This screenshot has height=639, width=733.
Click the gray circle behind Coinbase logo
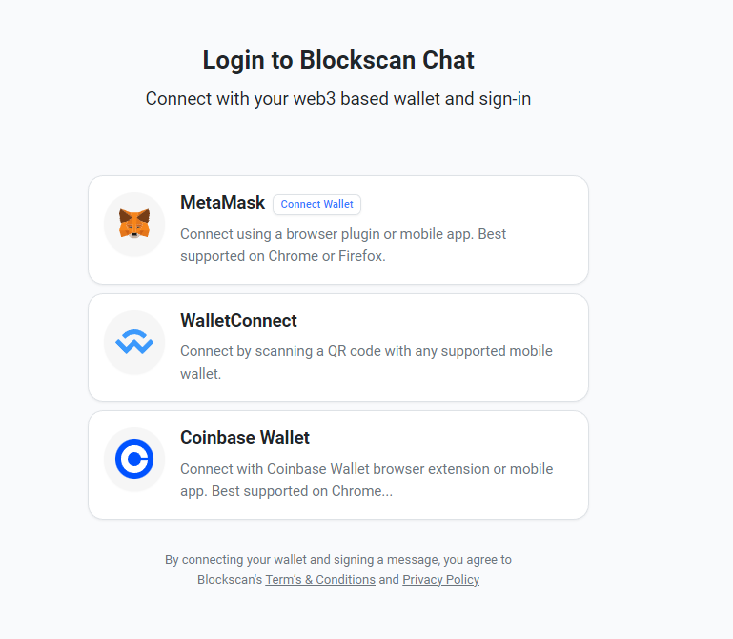pyautogui.click(x=134, y=460)
